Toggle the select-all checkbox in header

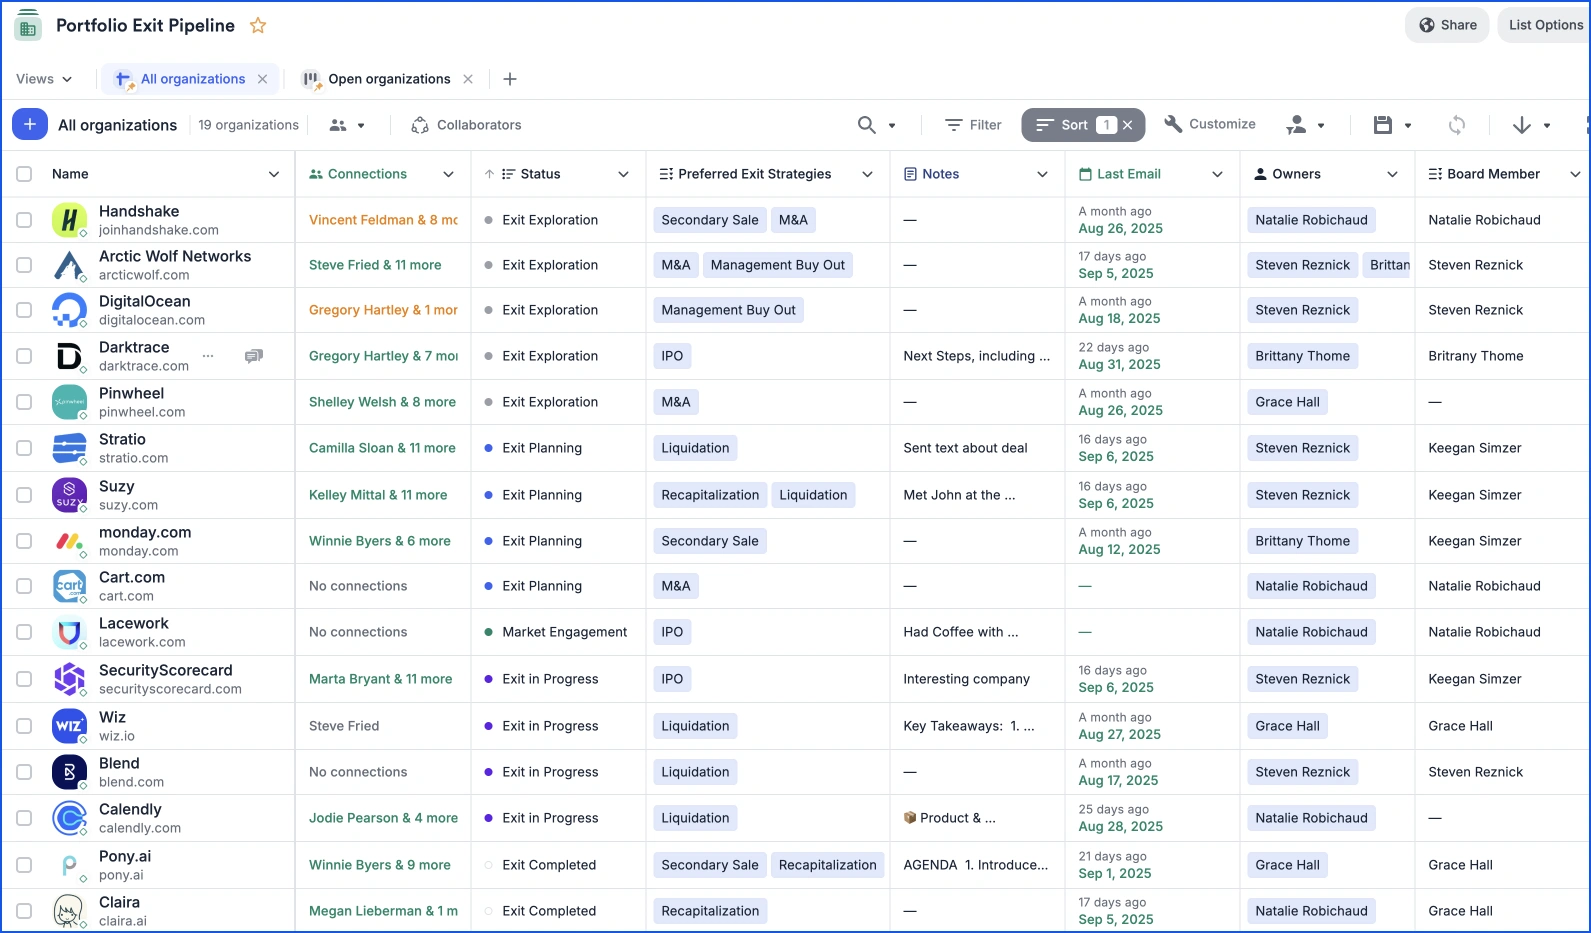[x=24, y=174]
